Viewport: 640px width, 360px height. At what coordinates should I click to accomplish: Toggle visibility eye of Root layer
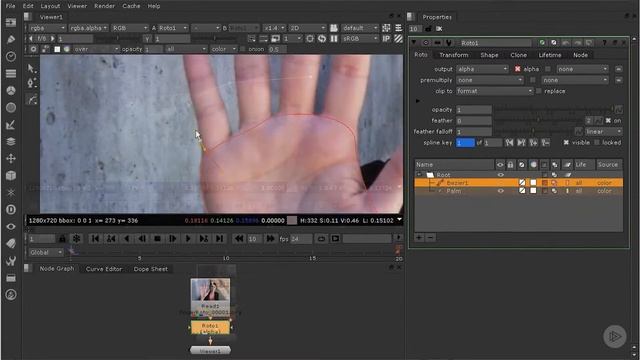[500, 175]
